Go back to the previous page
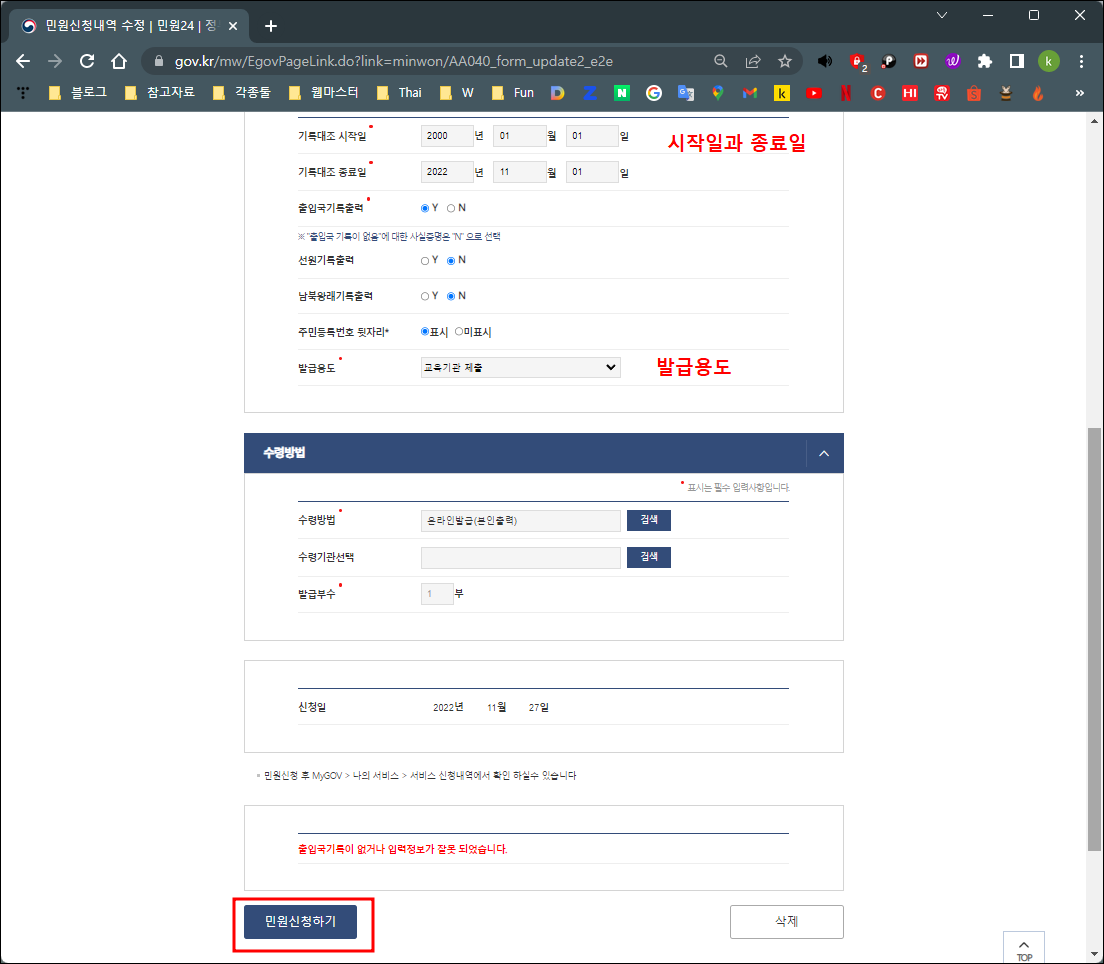The width and height of the screenshot is (1104, 964). [x=23, y=61]
